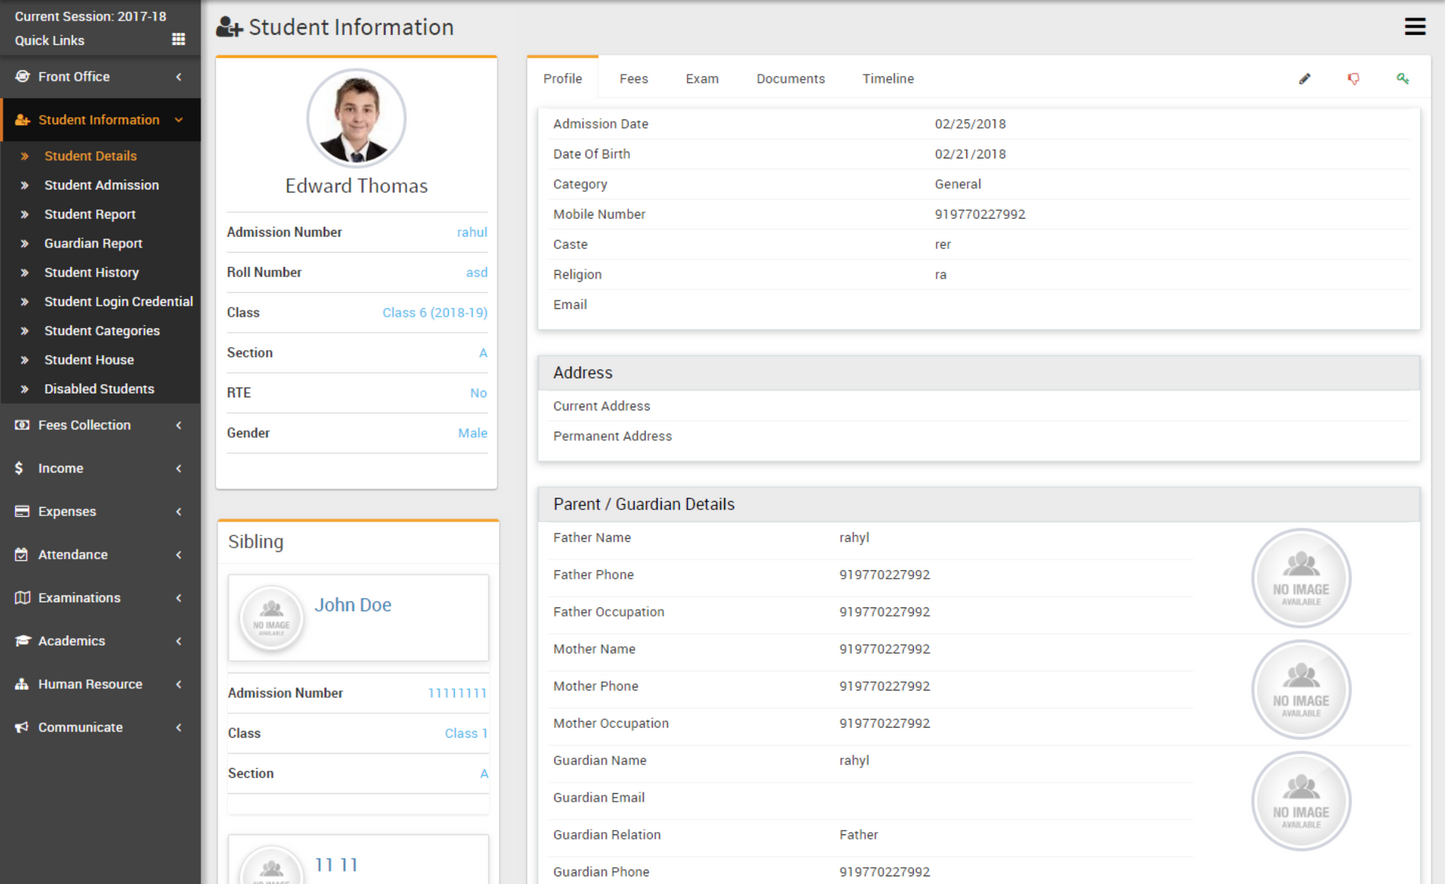Click Edward Thomas's profile photo

click(x=356, y=118)
